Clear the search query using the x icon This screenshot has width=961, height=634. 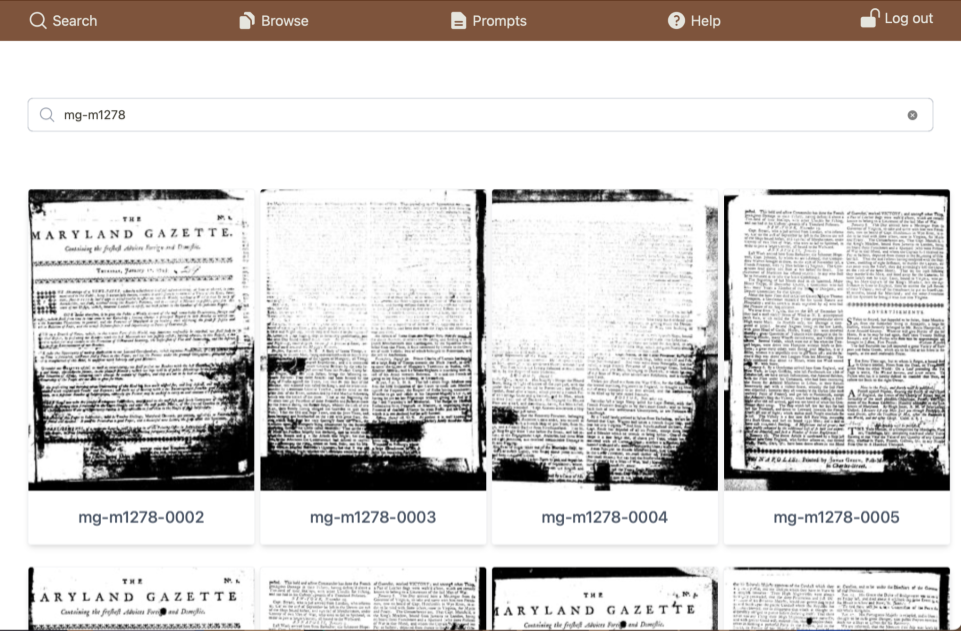(x=912, y=115)
